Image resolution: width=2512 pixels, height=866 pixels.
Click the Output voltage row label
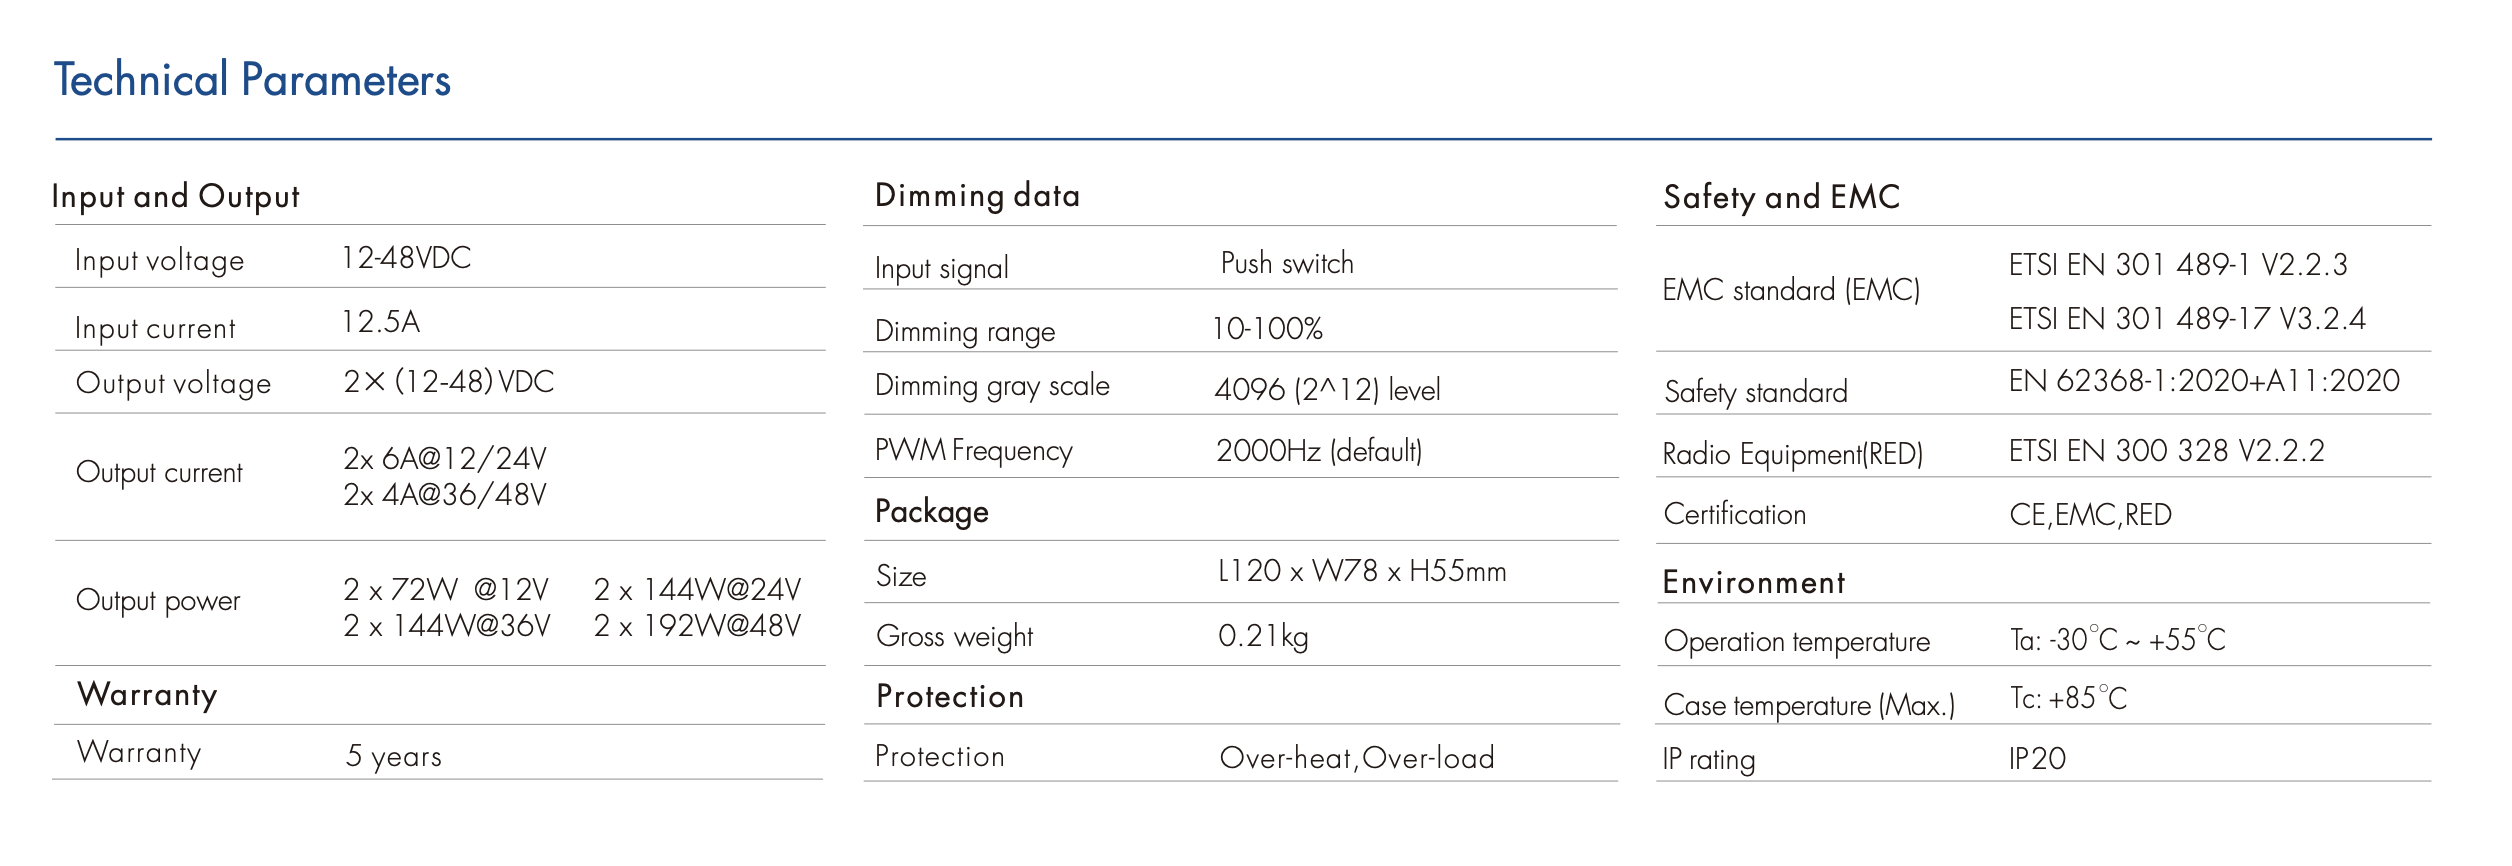[173, 383]
